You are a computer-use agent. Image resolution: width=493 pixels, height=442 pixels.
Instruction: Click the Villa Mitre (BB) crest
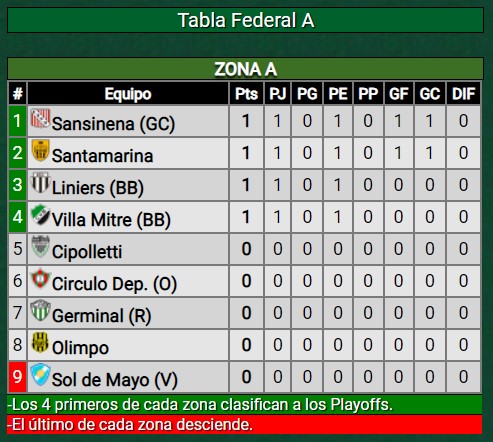point(41,214)
